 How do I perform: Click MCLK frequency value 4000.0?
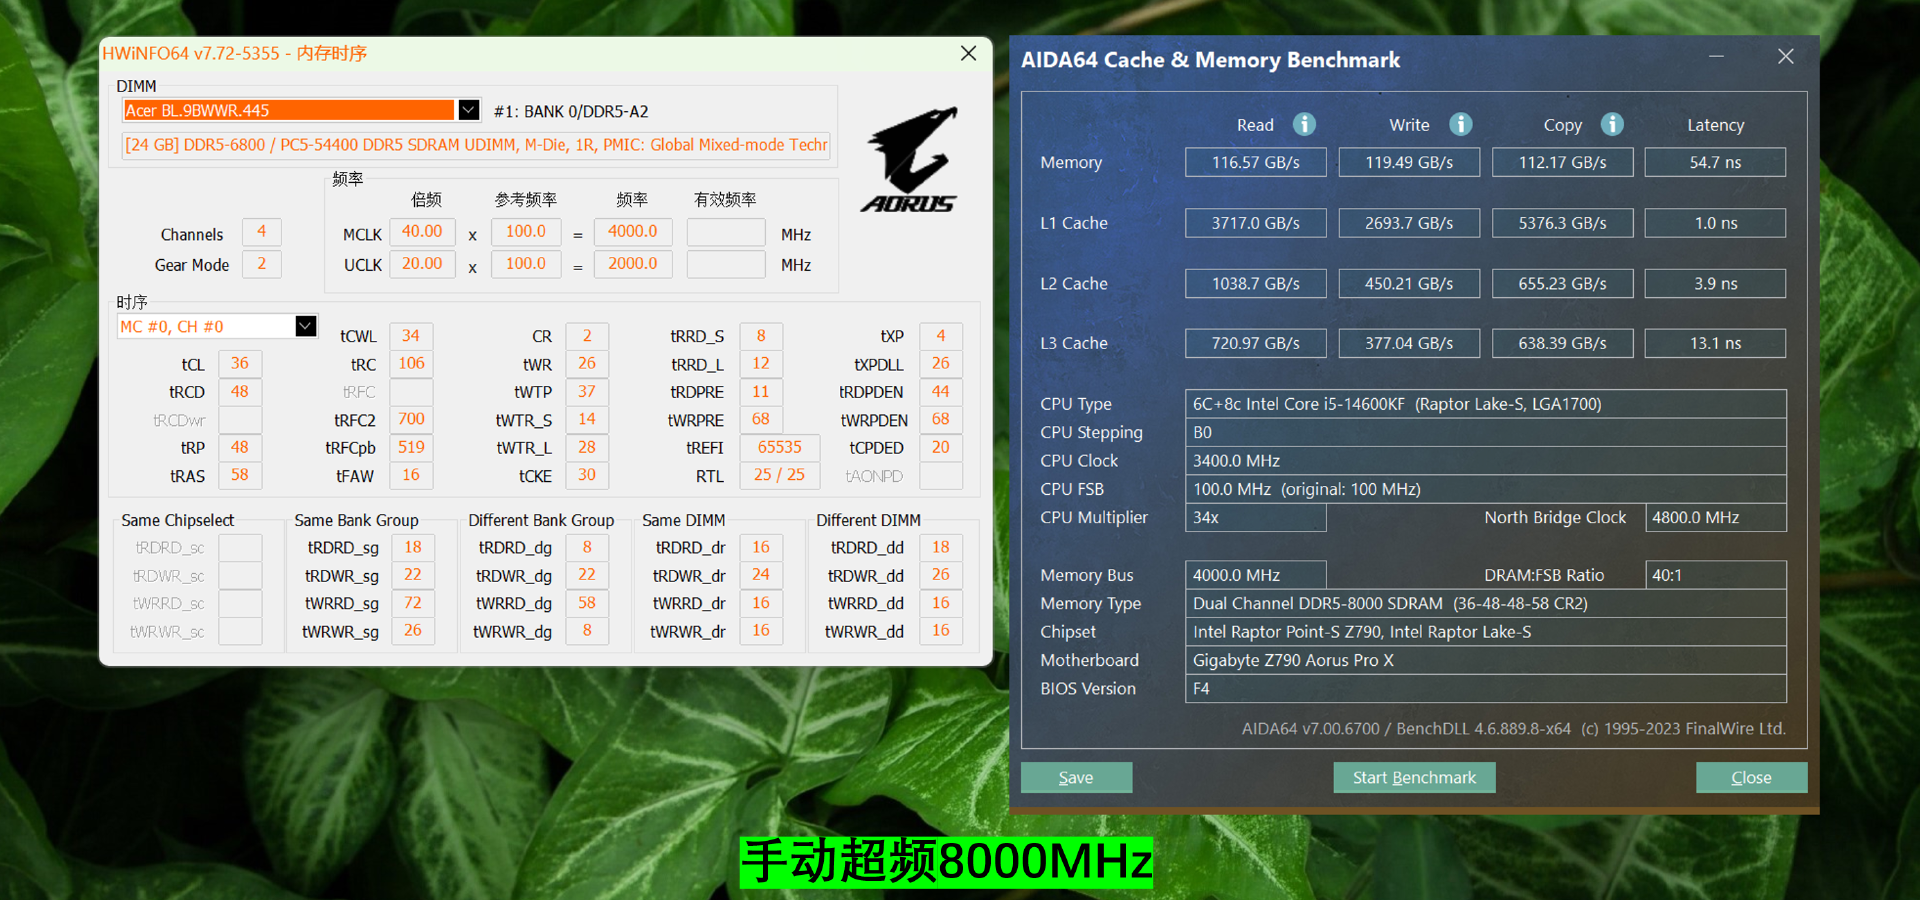633,231
